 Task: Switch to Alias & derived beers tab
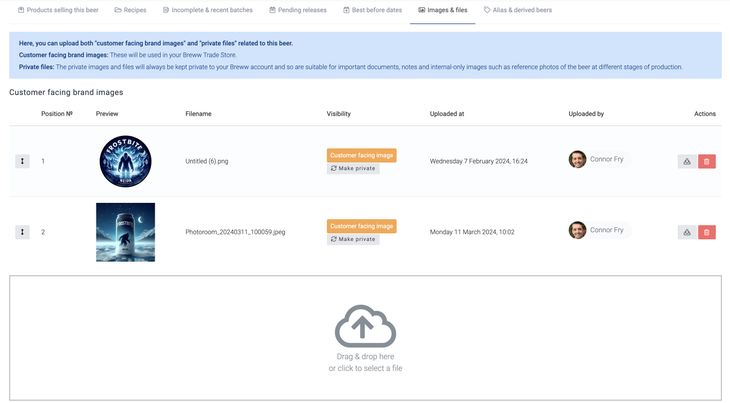pos(517,10)
